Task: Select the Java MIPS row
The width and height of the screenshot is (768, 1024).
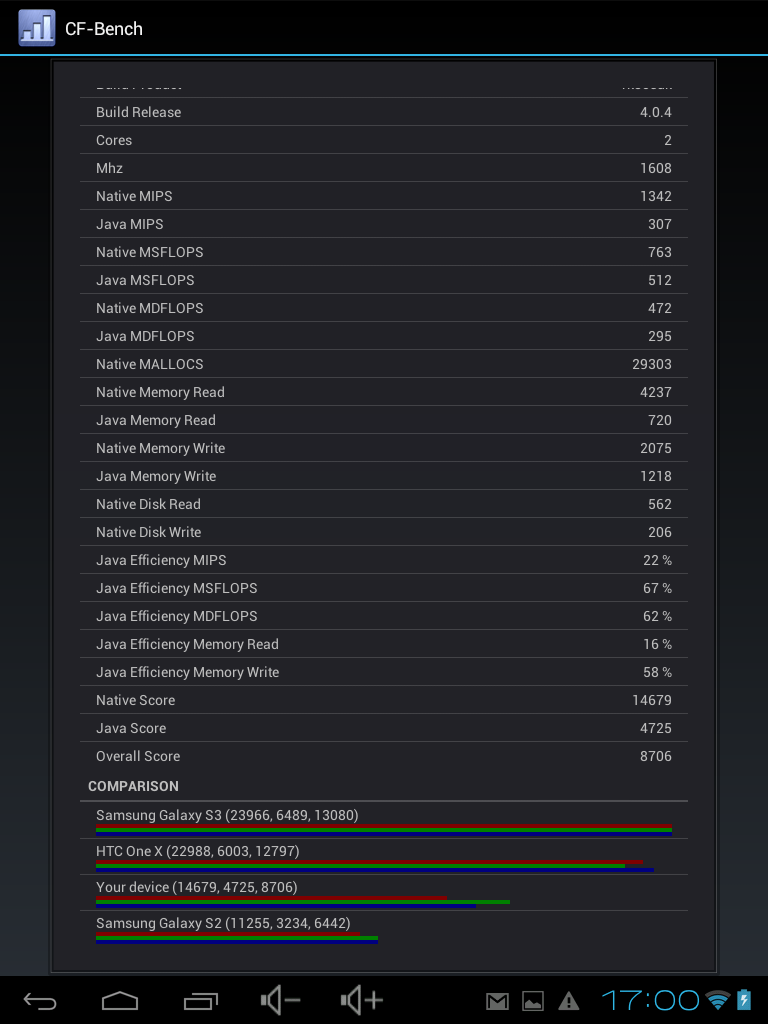Action: tap(384, 225)
